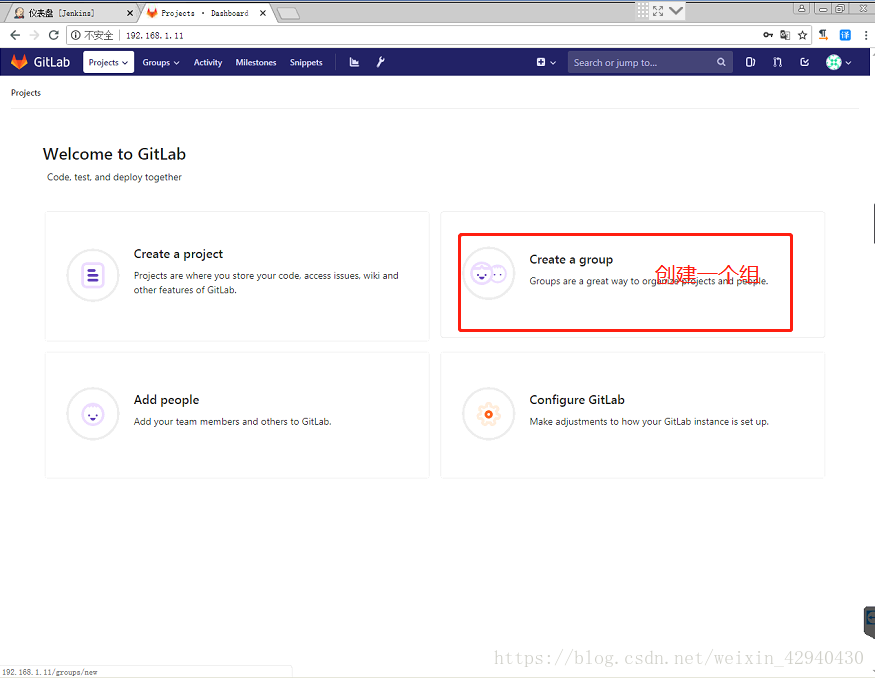Click the search magnifier icon

click(721, 62)
